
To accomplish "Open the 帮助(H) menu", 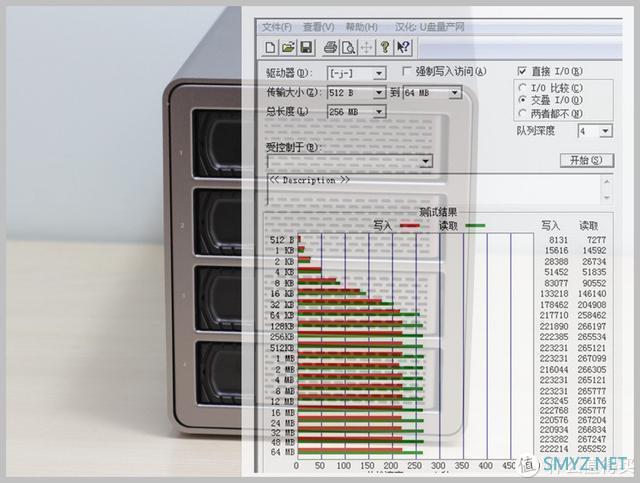I will tap(361, 27).
